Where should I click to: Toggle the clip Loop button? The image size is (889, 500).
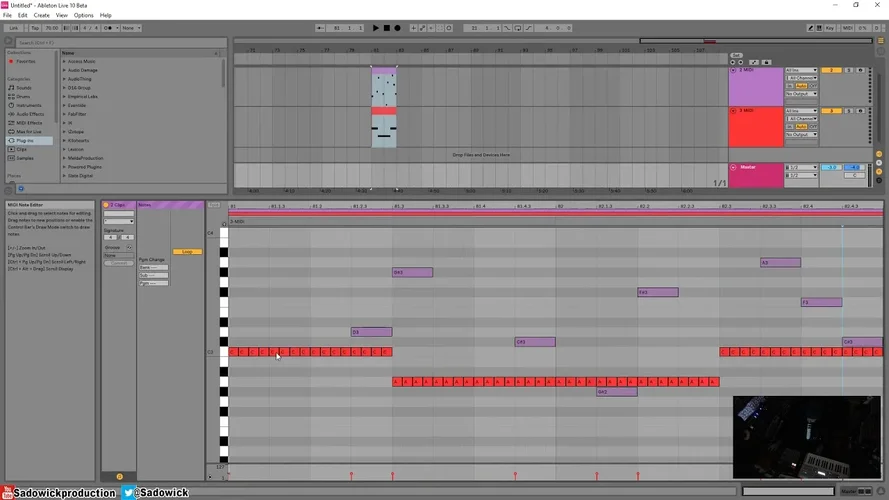[x=188, y=252]
